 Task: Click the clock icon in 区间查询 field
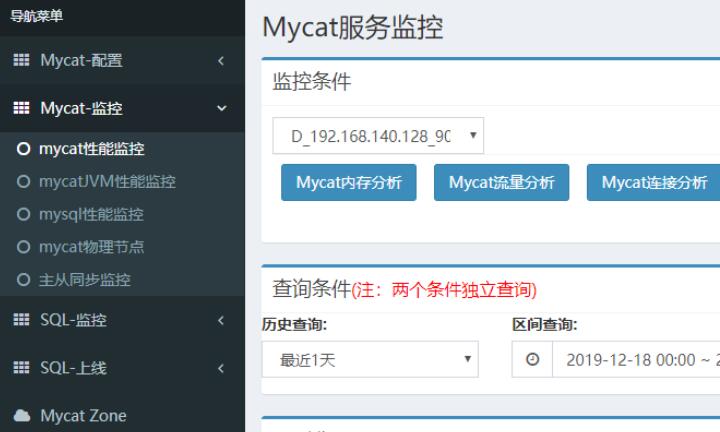(532, 359)
